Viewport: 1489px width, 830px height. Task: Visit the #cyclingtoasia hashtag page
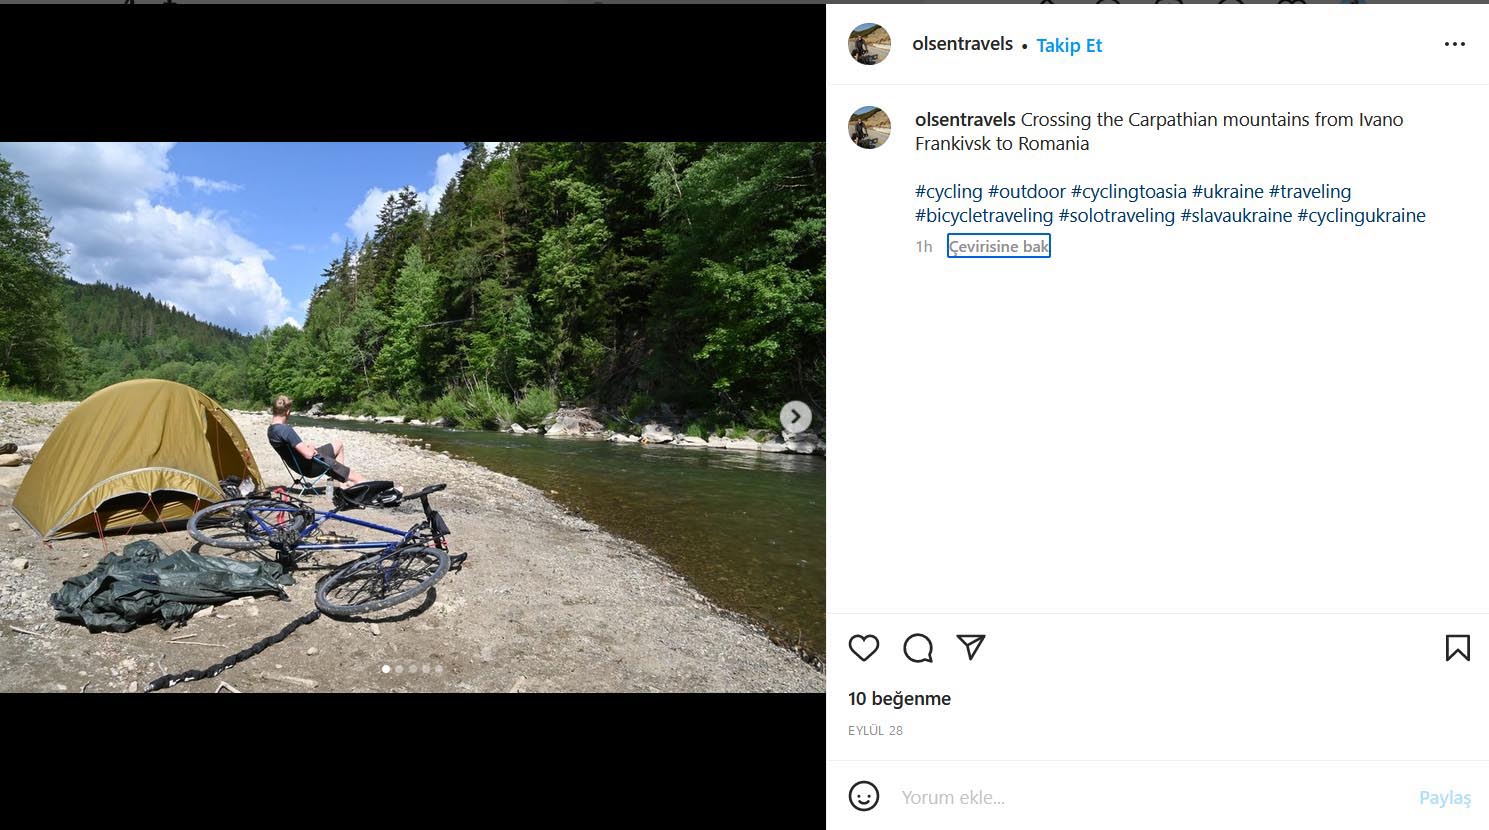coord(1128,191)
